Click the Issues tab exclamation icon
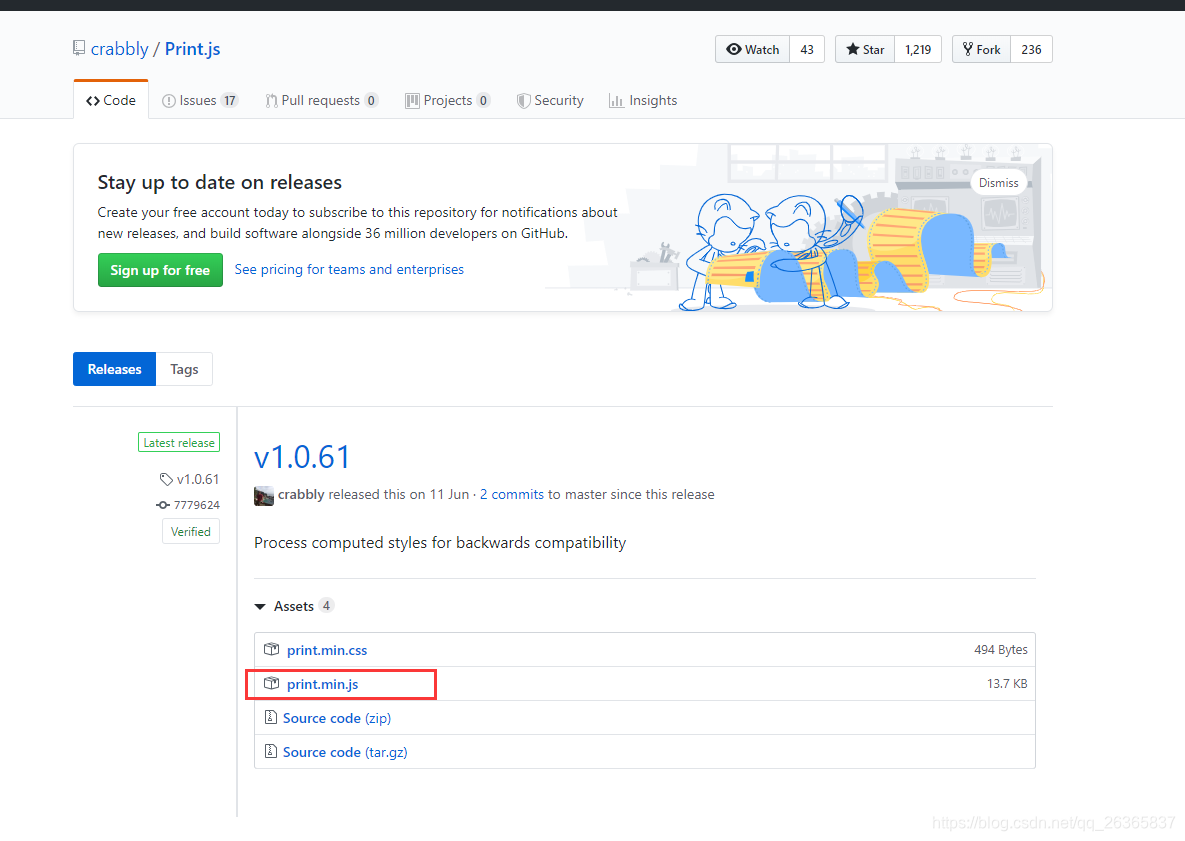Image resolution: width=1185 pixels, height=841 pixels. tap(169, 100)
